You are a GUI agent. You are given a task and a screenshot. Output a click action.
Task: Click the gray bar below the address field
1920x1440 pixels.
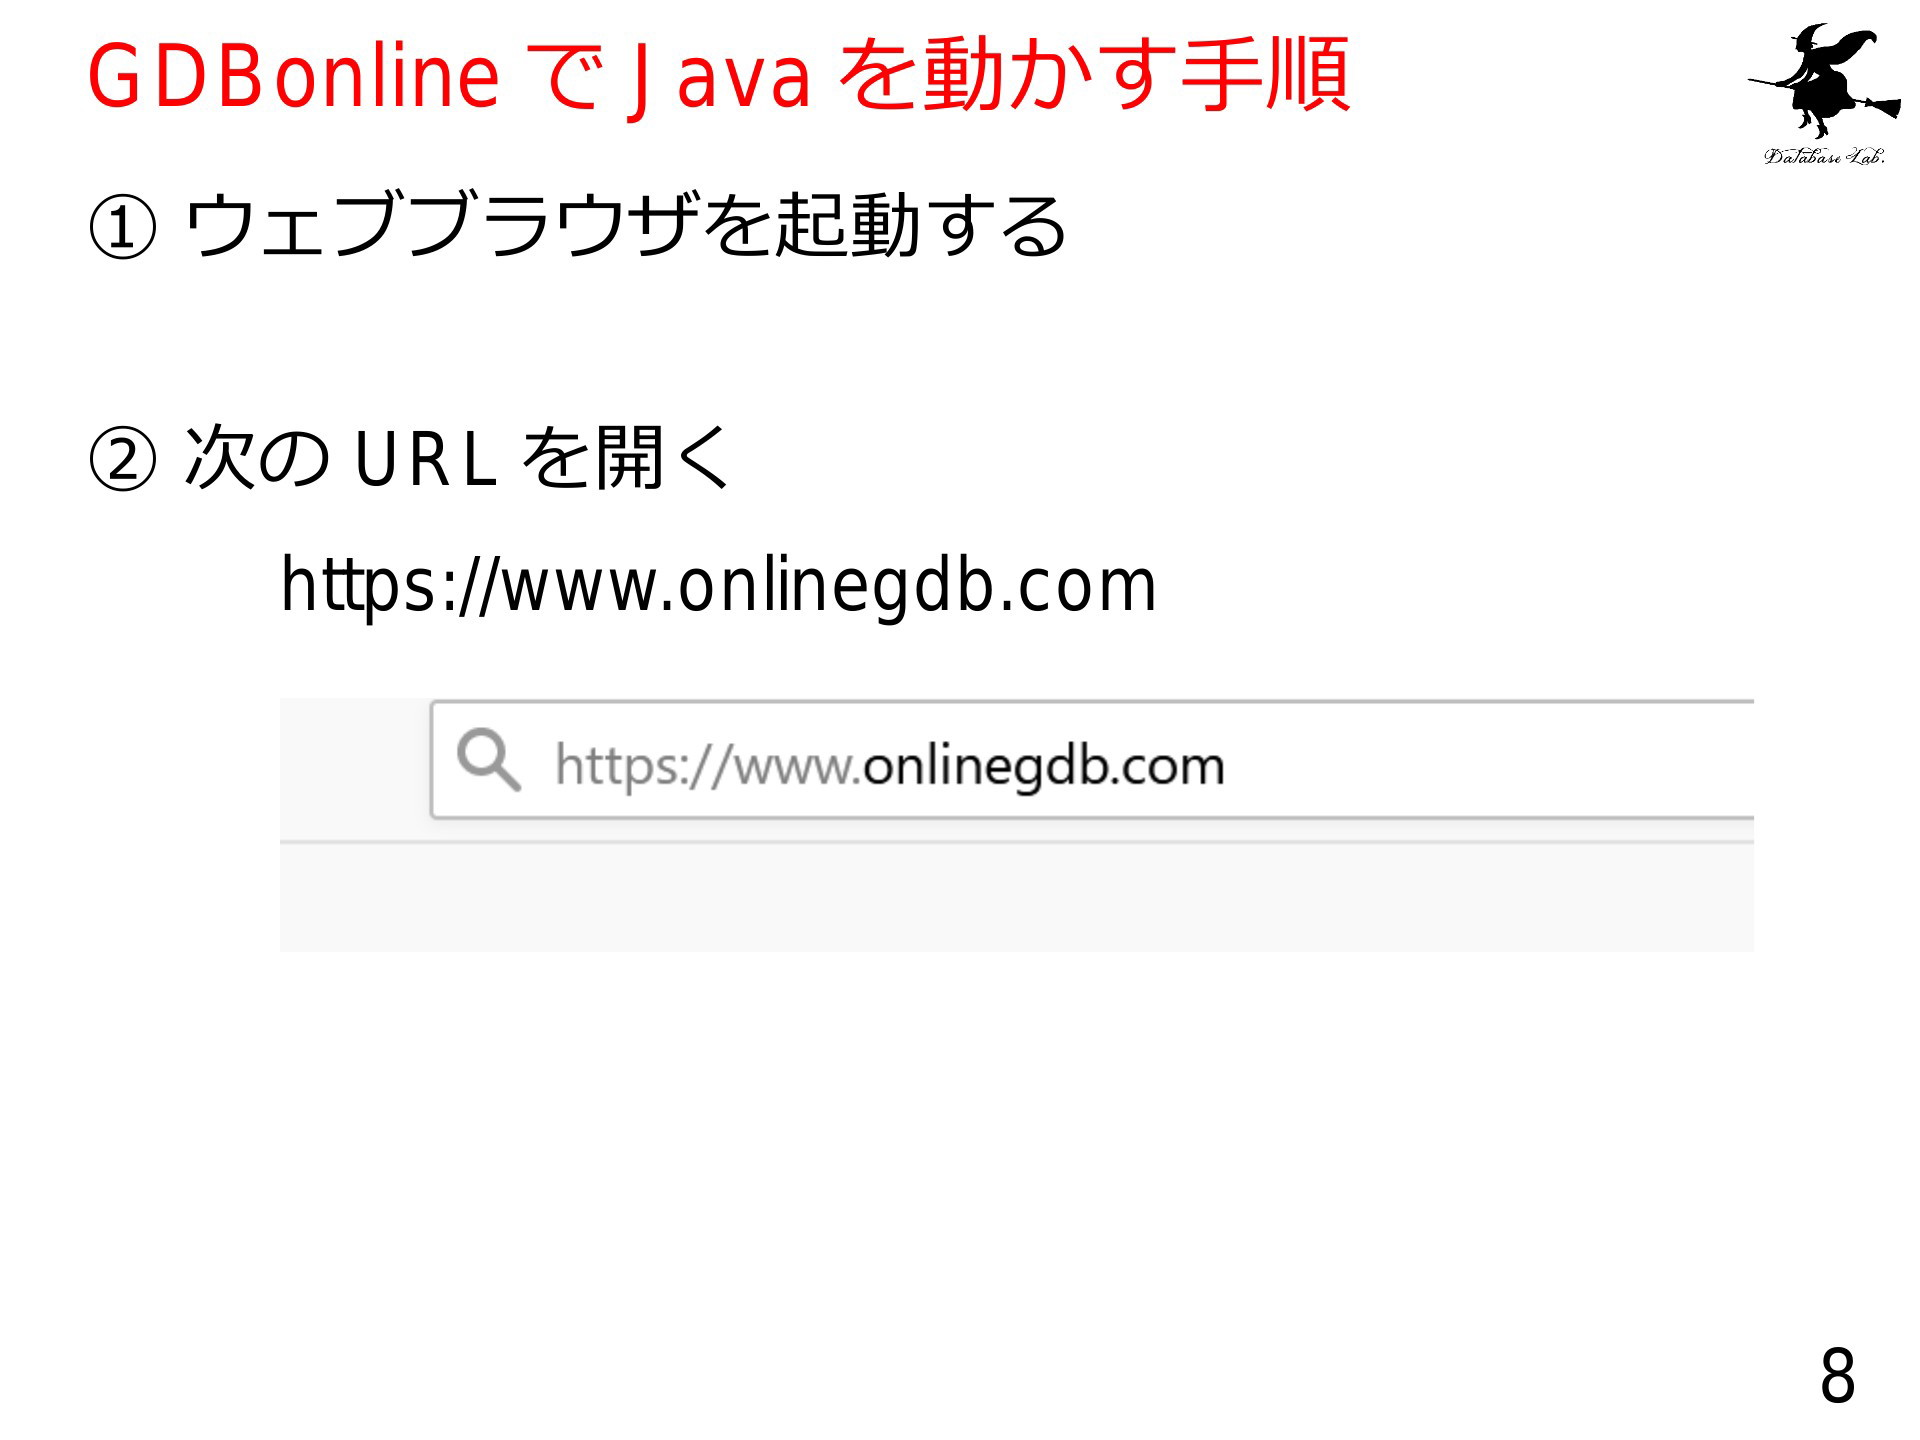coord(1016,897)
